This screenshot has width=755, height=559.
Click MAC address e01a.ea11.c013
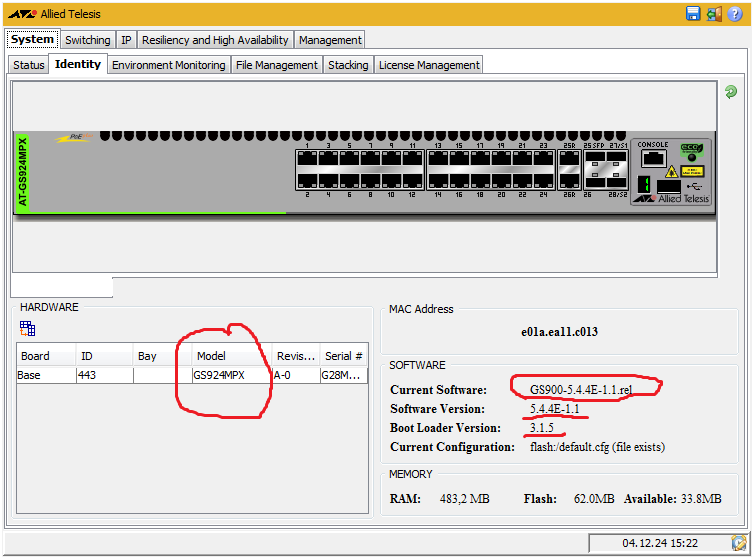(559, 332)
